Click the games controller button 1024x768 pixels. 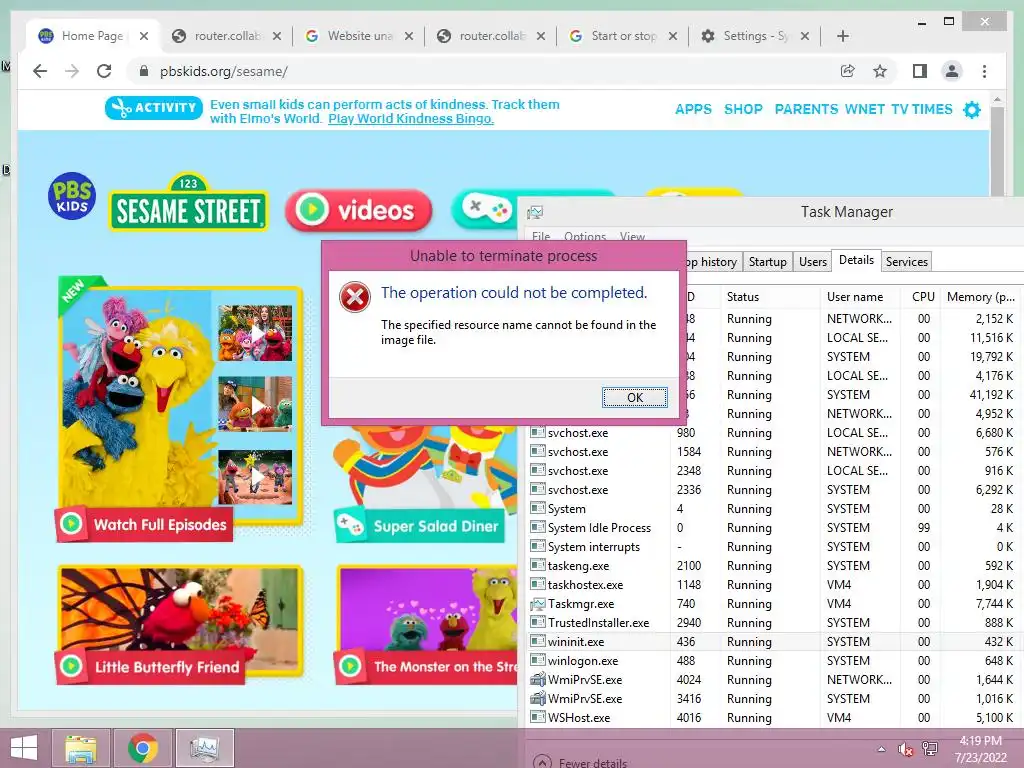pyautogui.click(x=487, y=209)
